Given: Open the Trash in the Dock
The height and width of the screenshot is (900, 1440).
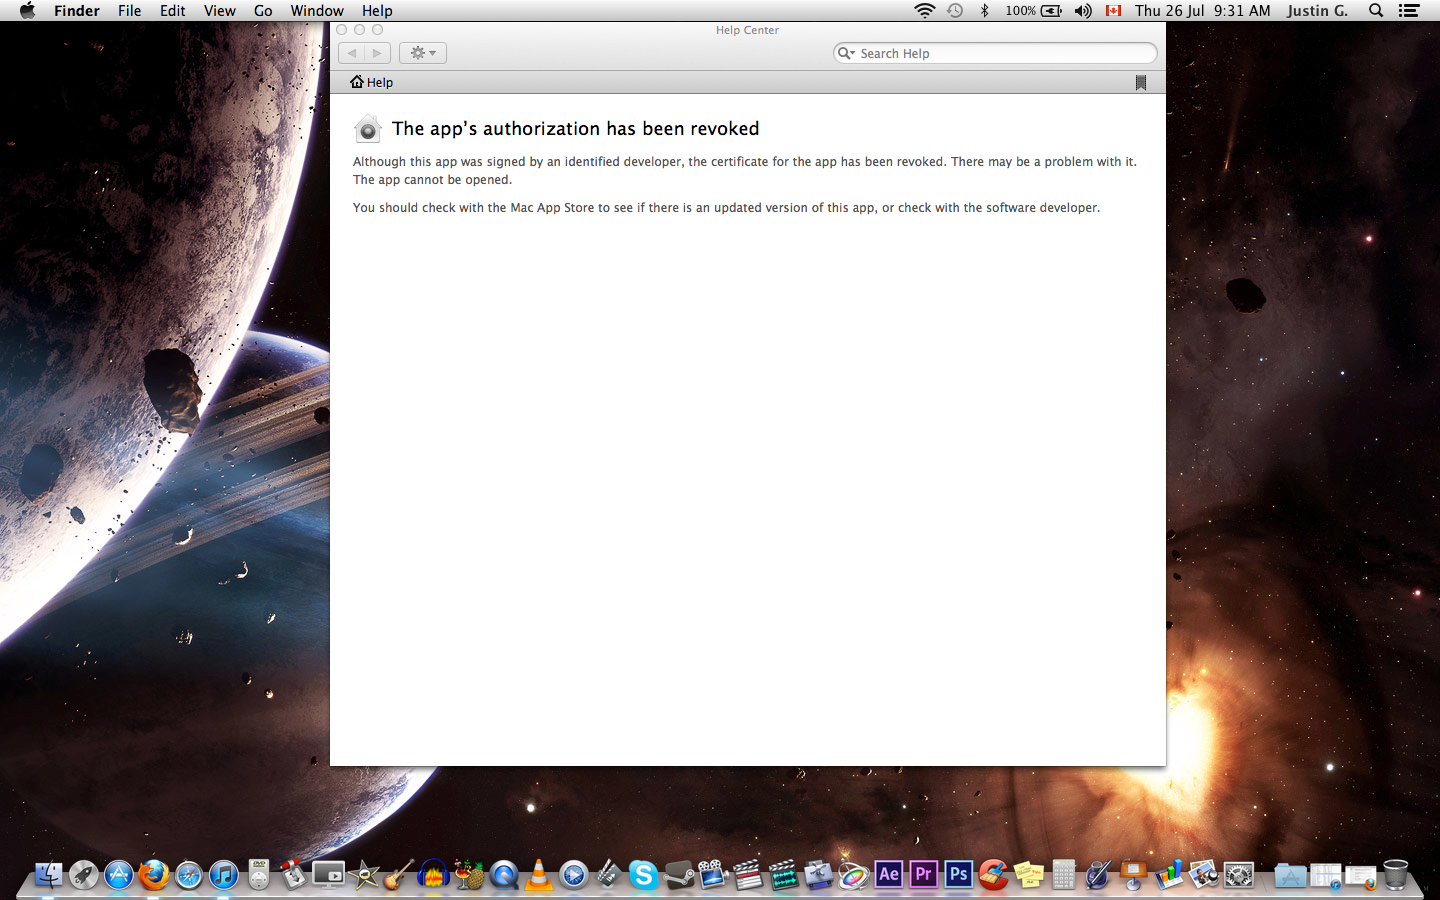Looking at the screenshot, I should coord(1395,874).
